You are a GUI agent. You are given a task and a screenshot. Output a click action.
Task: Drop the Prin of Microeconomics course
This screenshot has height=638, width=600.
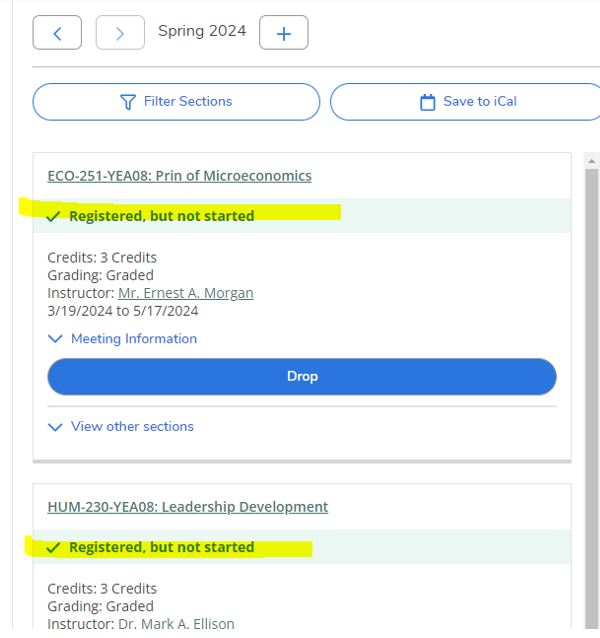[302, 376]
